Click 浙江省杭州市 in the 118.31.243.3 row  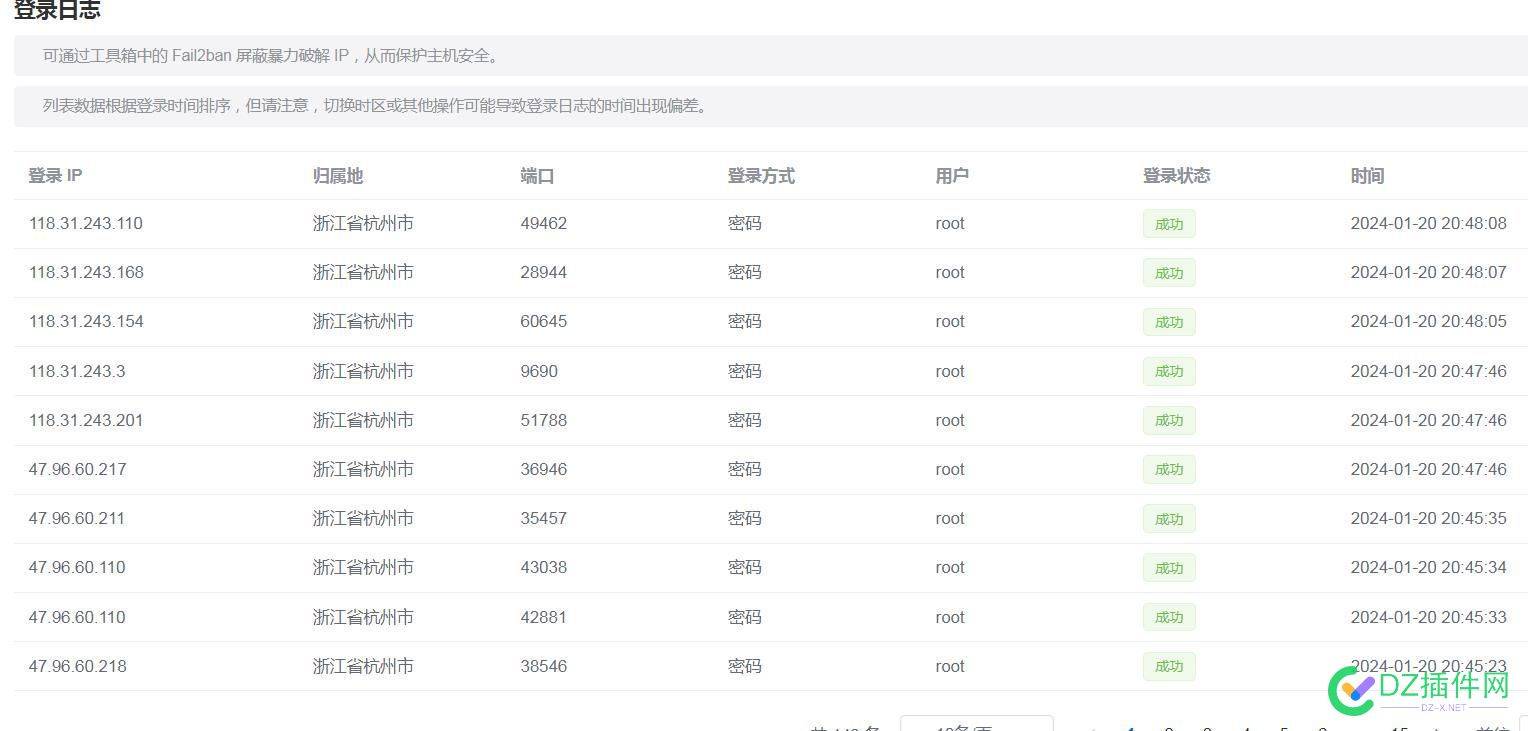pos(363,372)
